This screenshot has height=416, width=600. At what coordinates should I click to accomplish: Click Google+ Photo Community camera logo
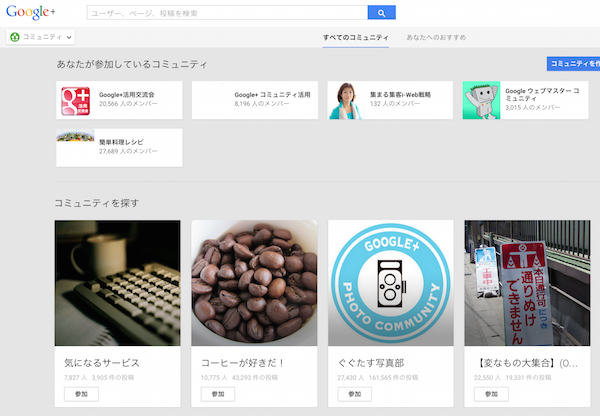pos(391,283)
